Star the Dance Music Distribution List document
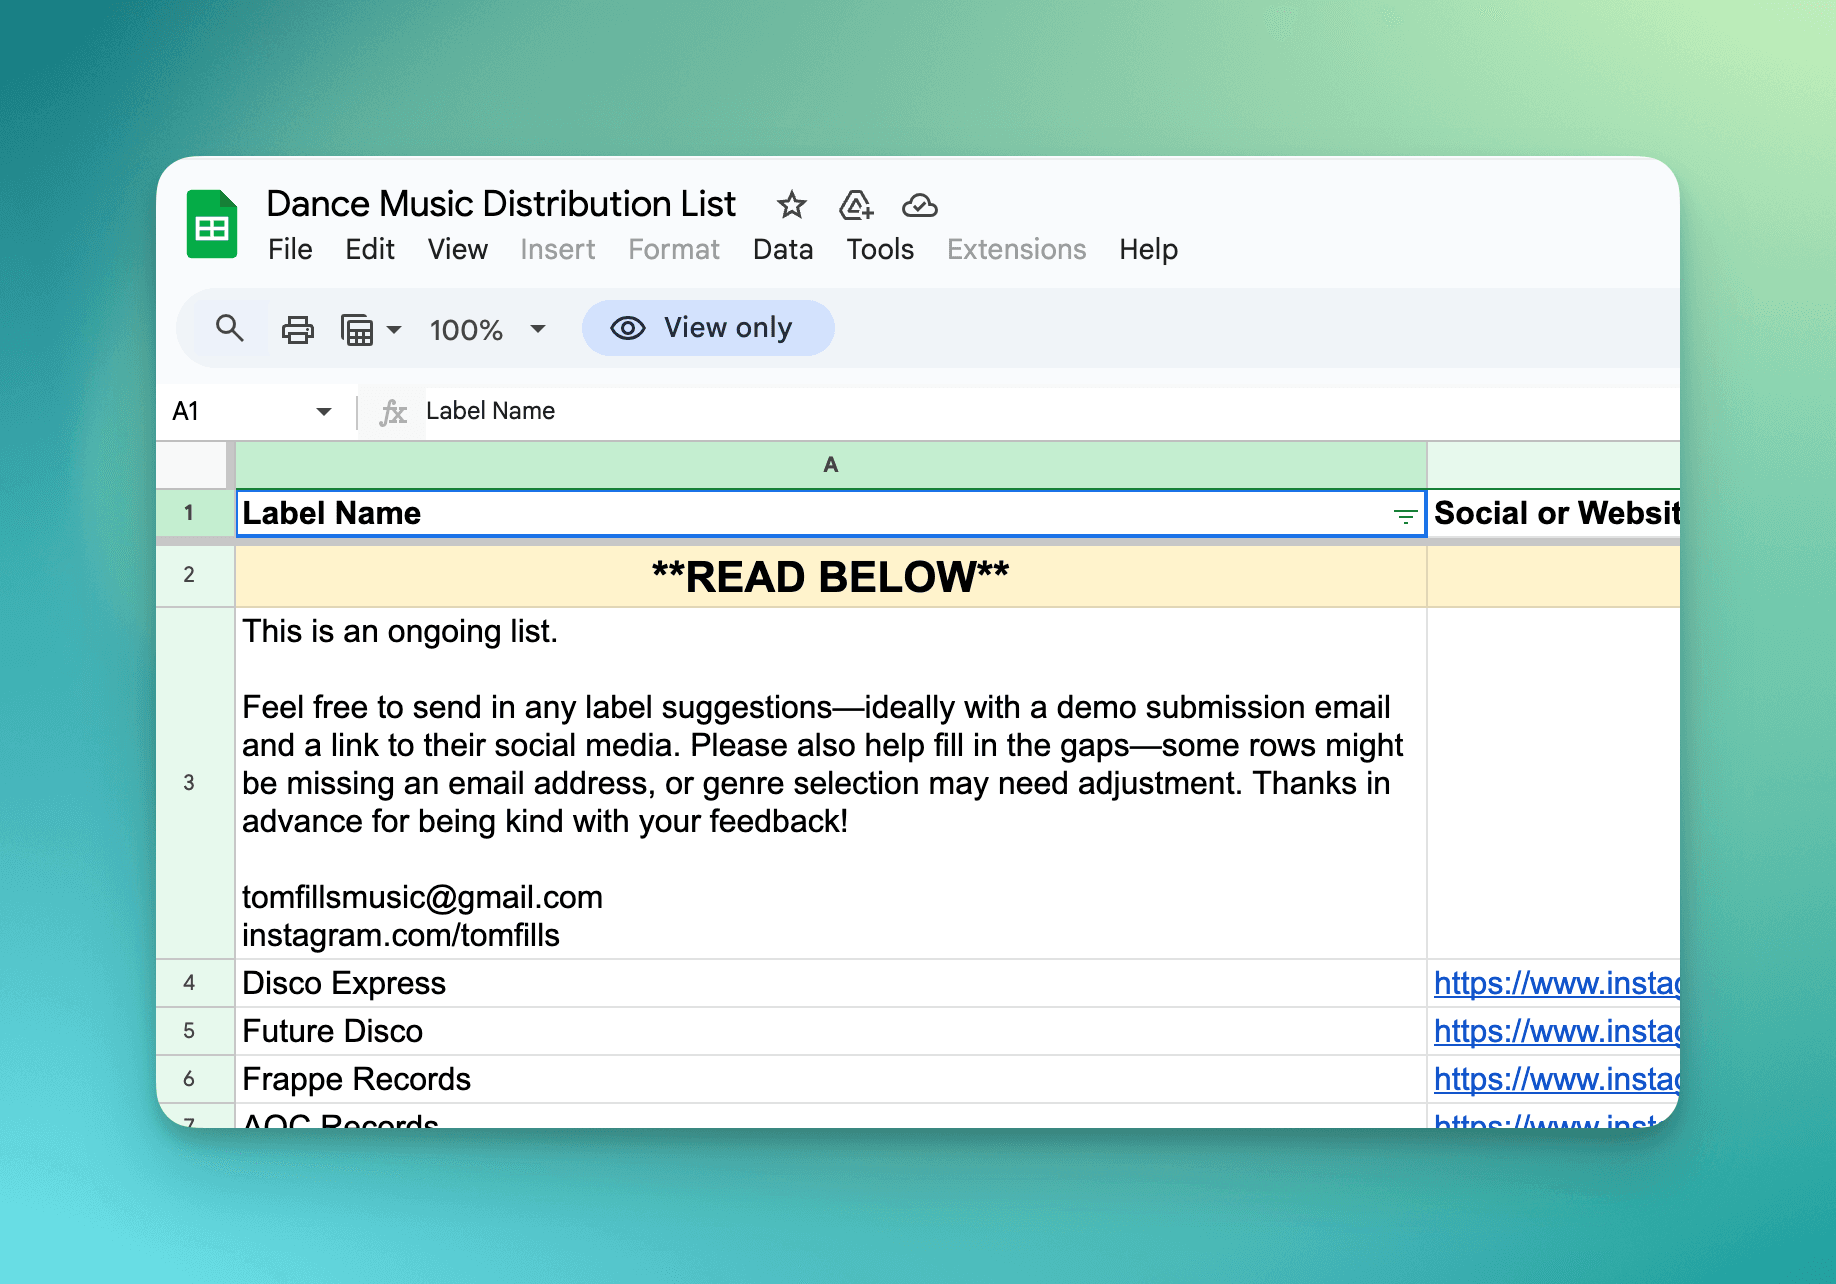1836x1284 pixels. [791, 205]
